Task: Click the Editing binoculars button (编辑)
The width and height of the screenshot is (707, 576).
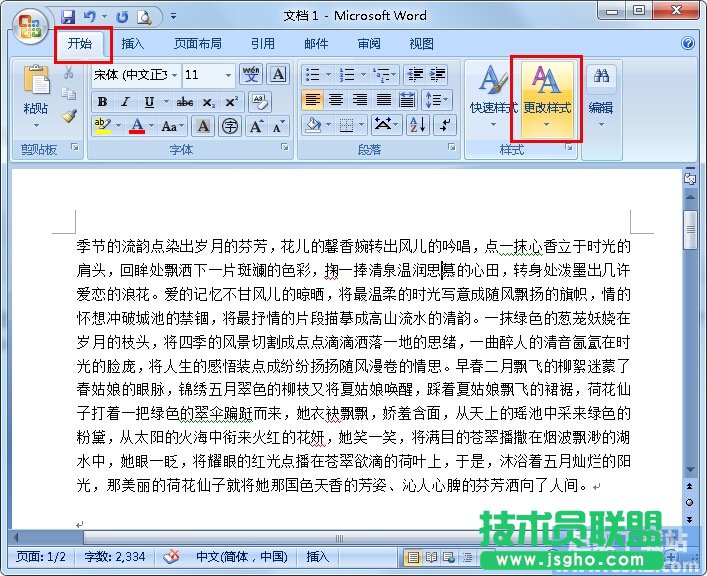Action: 601,92
